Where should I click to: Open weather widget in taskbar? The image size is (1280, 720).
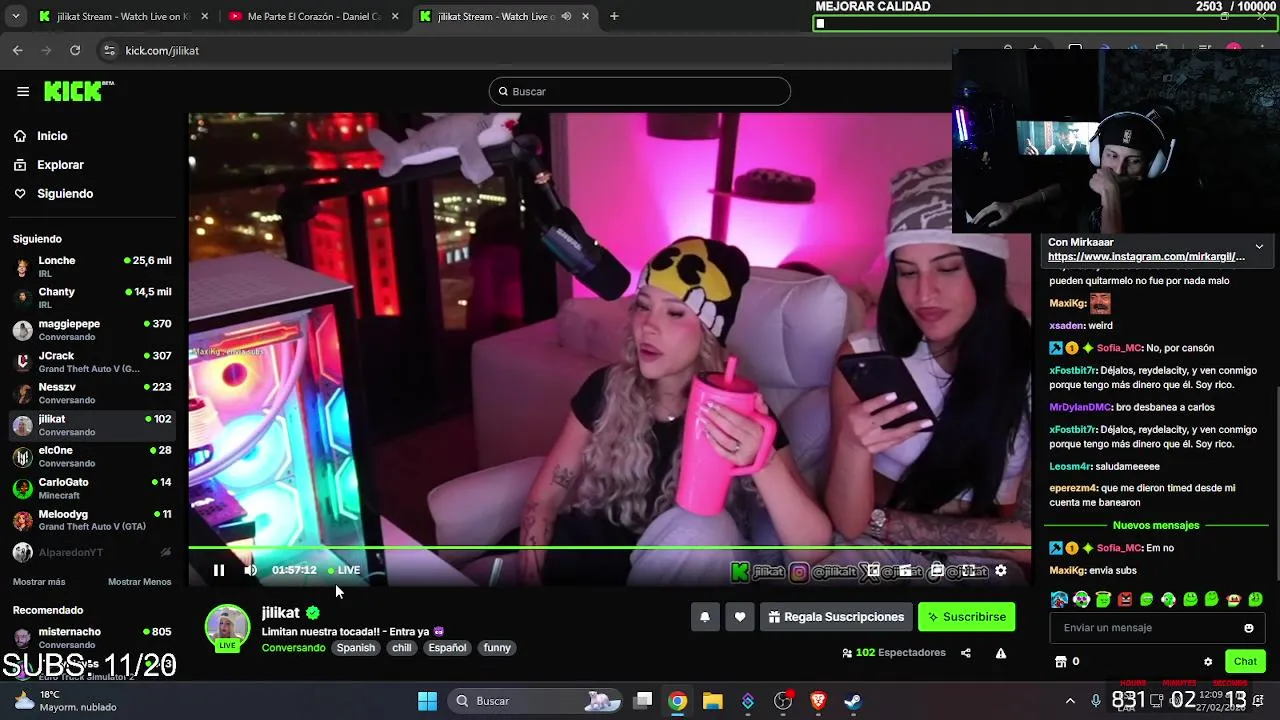tap(66, 701)
